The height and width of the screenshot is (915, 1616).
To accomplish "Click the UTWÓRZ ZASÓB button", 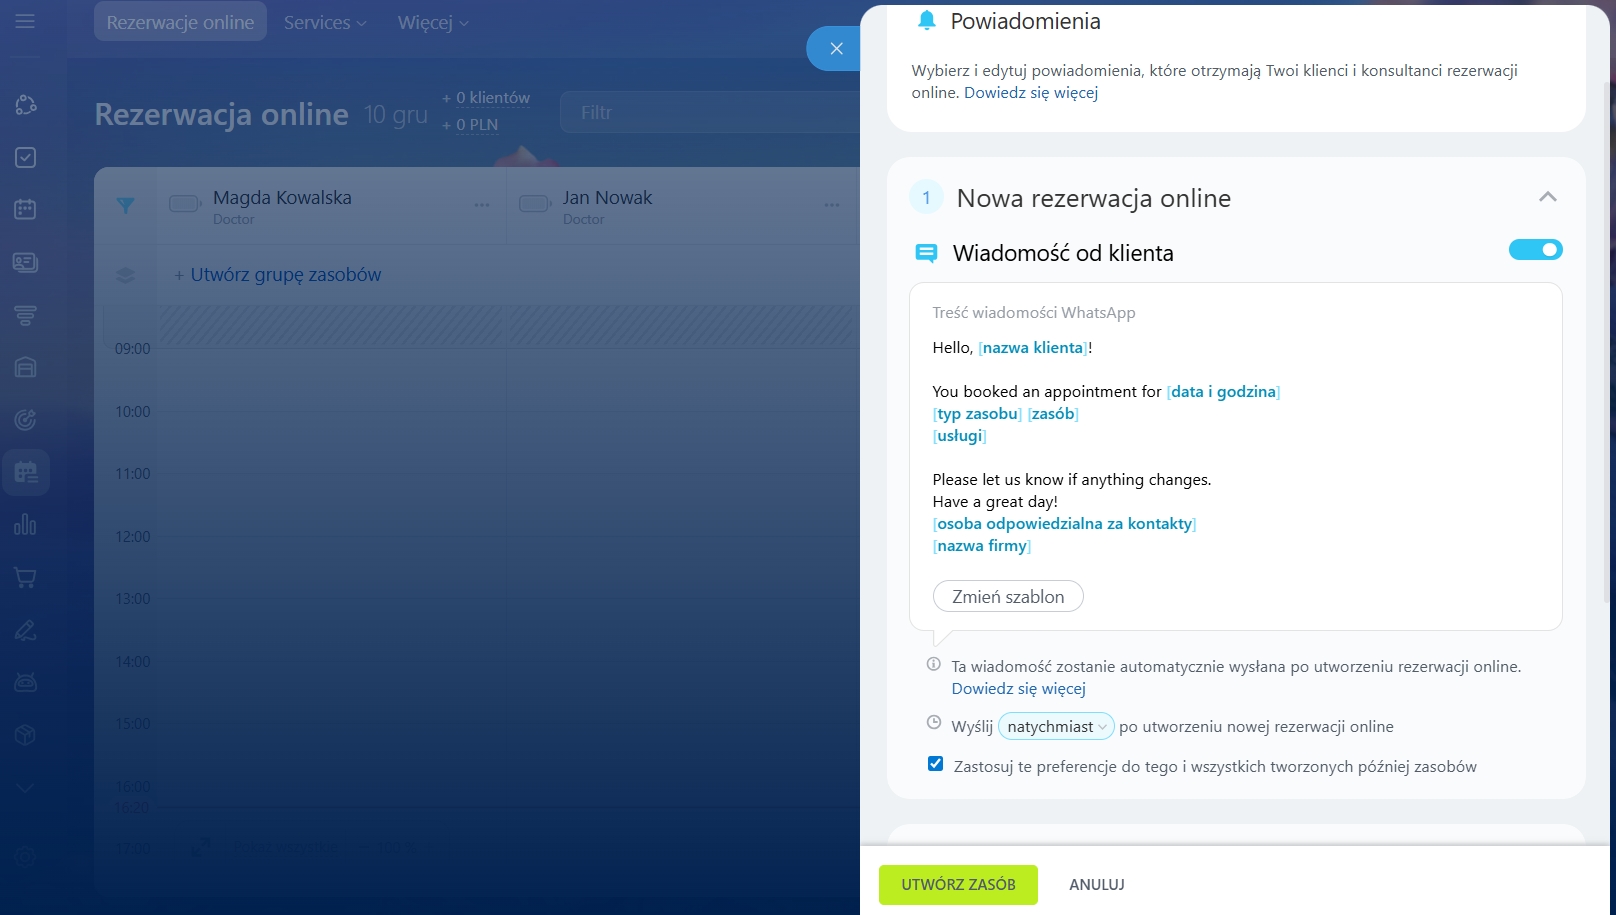I will [958, 885].
